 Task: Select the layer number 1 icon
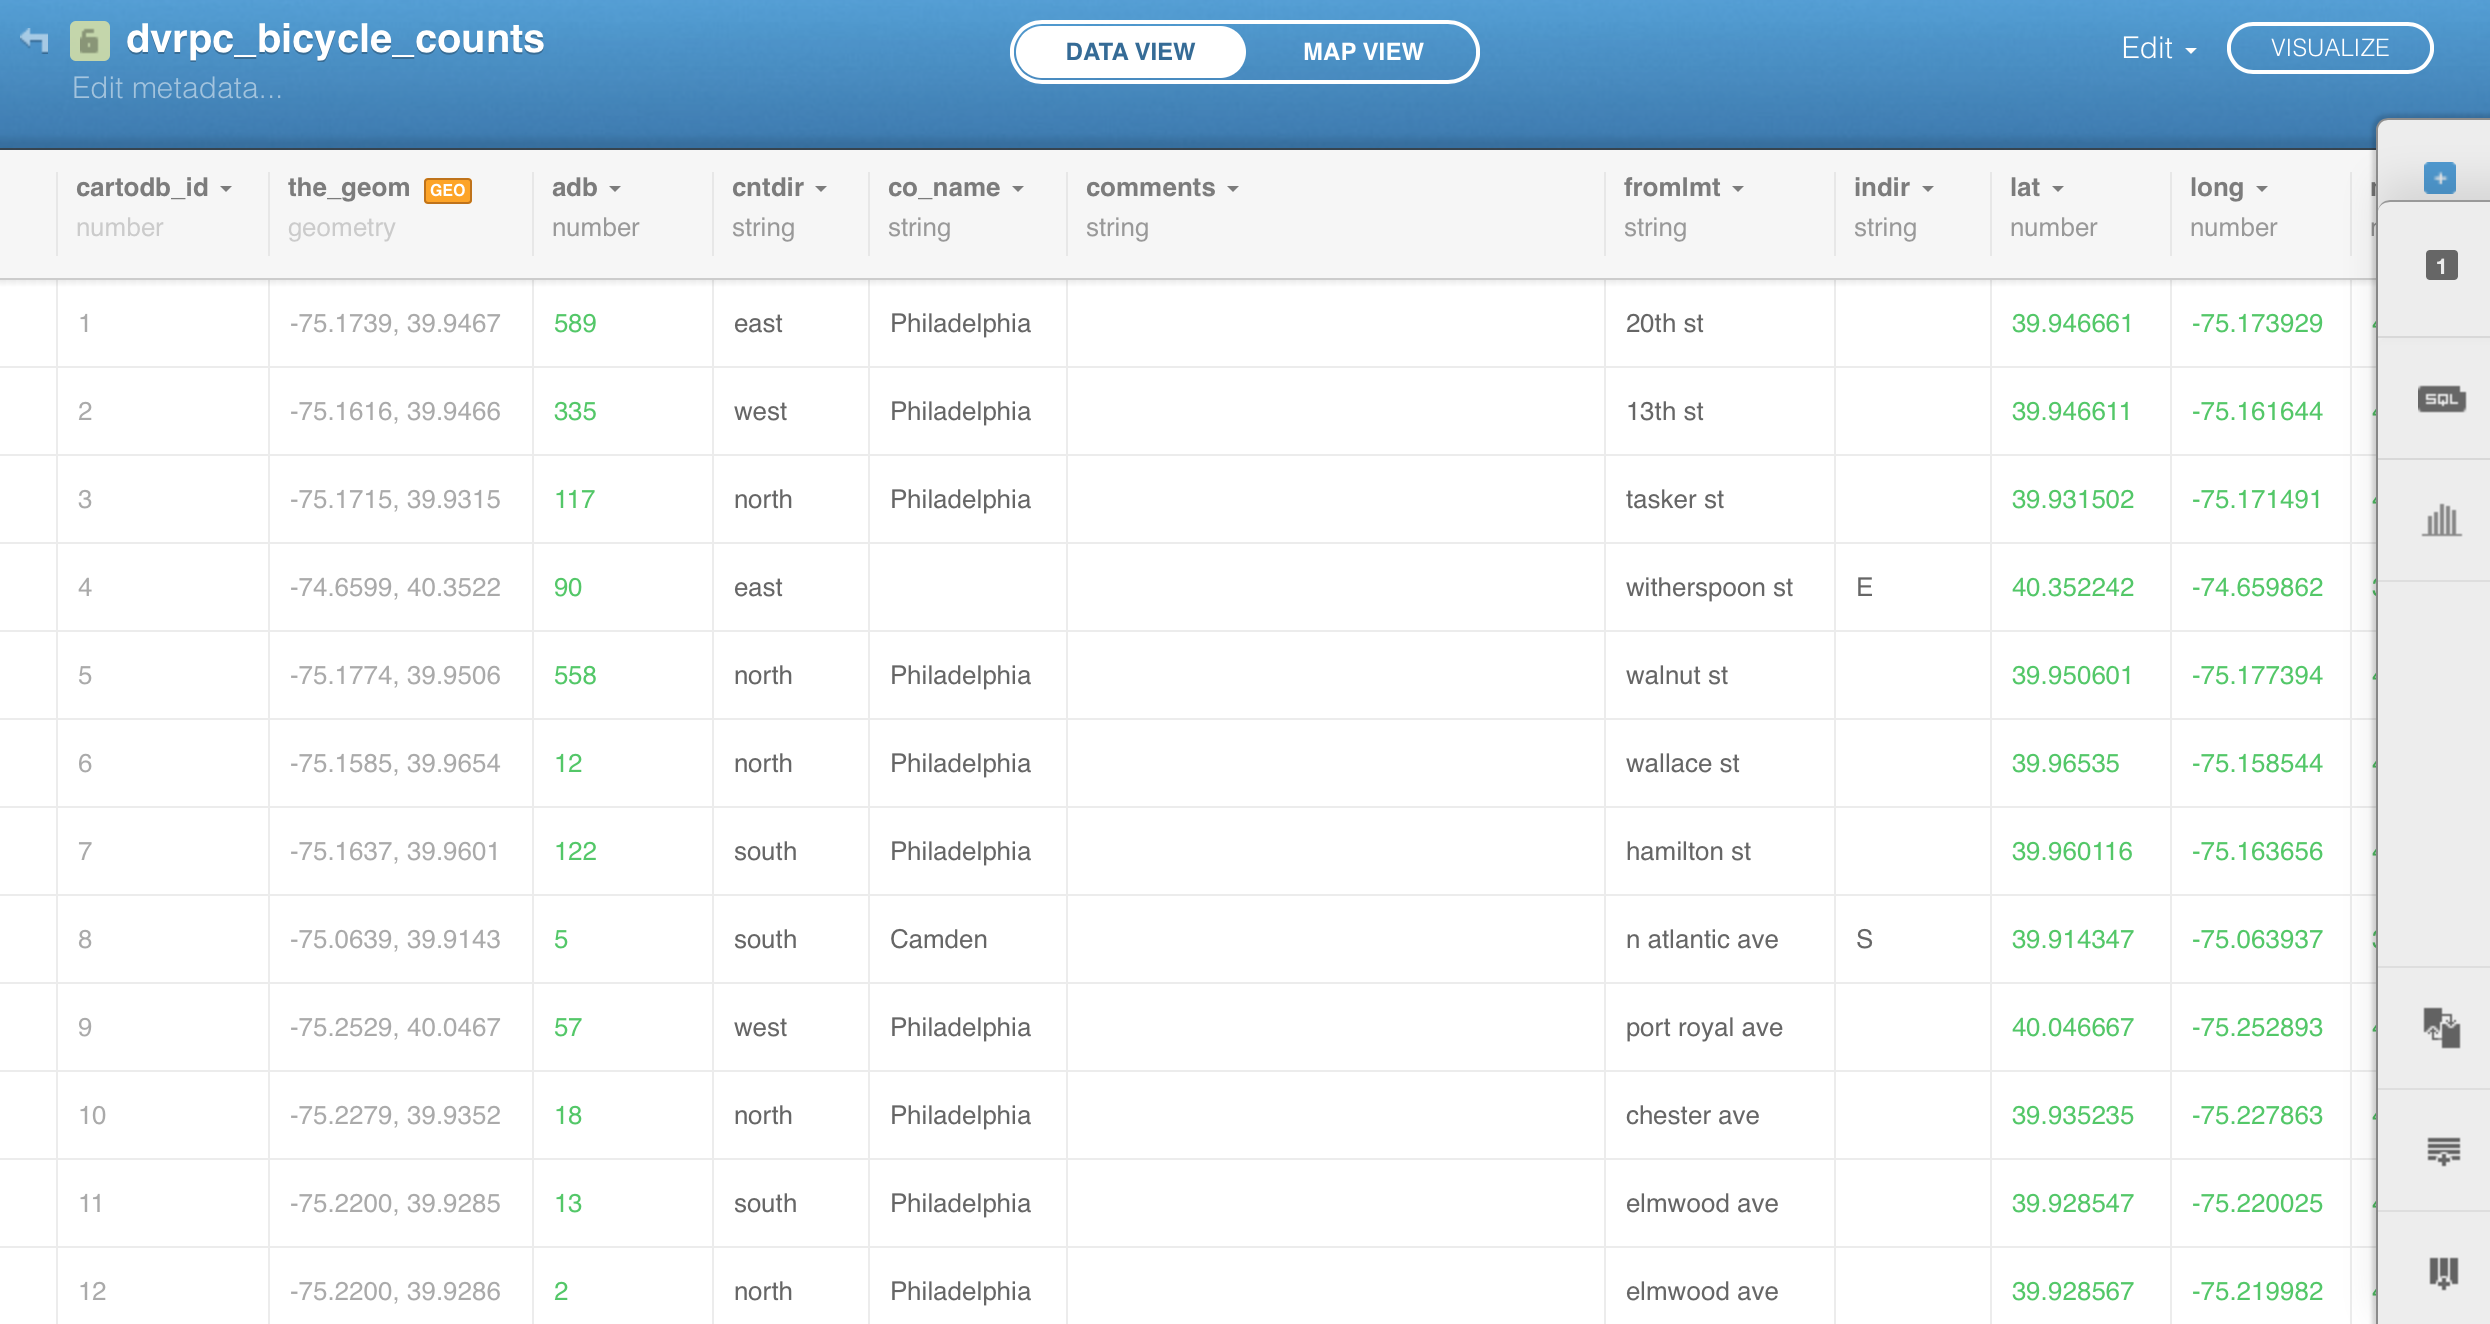(x=2440, y=266)
